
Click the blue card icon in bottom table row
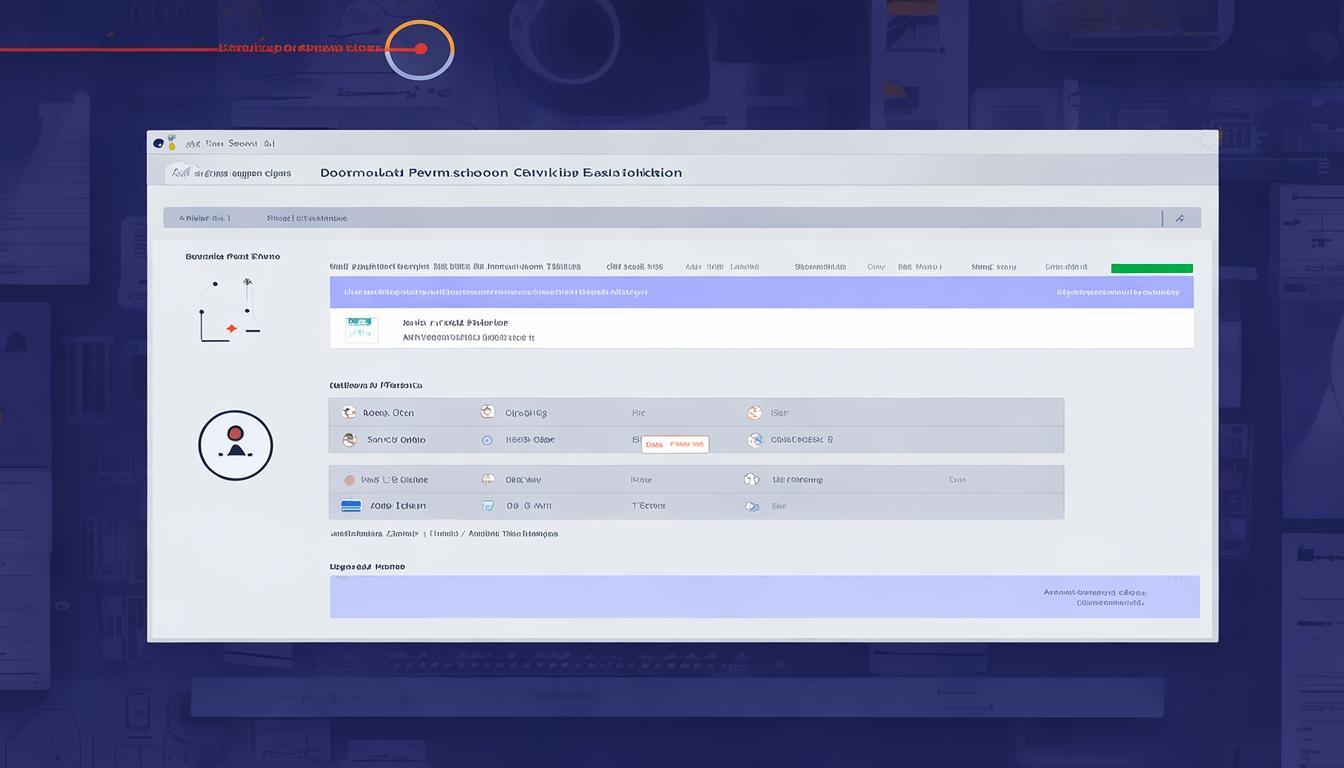(351, 506)
